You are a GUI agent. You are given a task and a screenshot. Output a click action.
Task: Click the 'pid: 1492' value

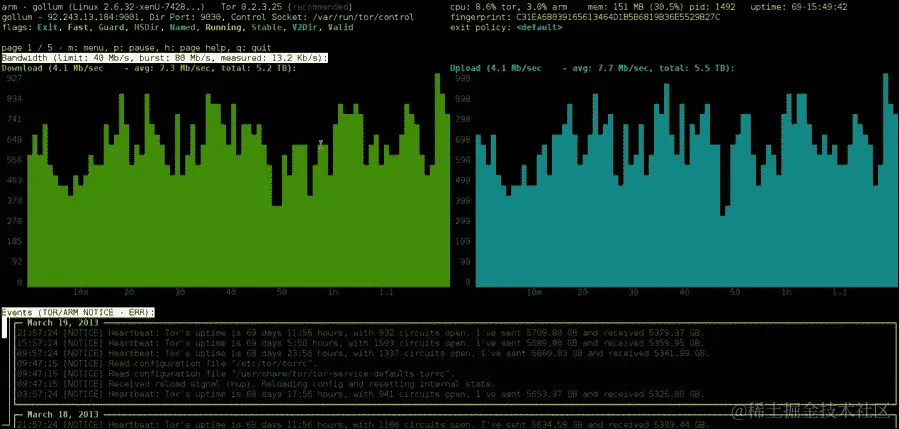(714, 7)
